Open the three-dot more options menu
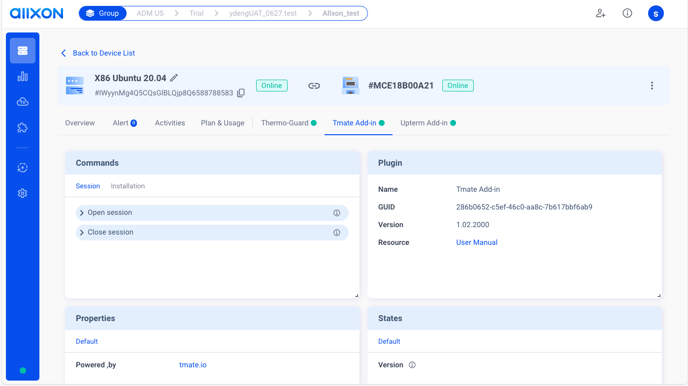The height and width of the screenshot is (386, 688). point(652,86)
